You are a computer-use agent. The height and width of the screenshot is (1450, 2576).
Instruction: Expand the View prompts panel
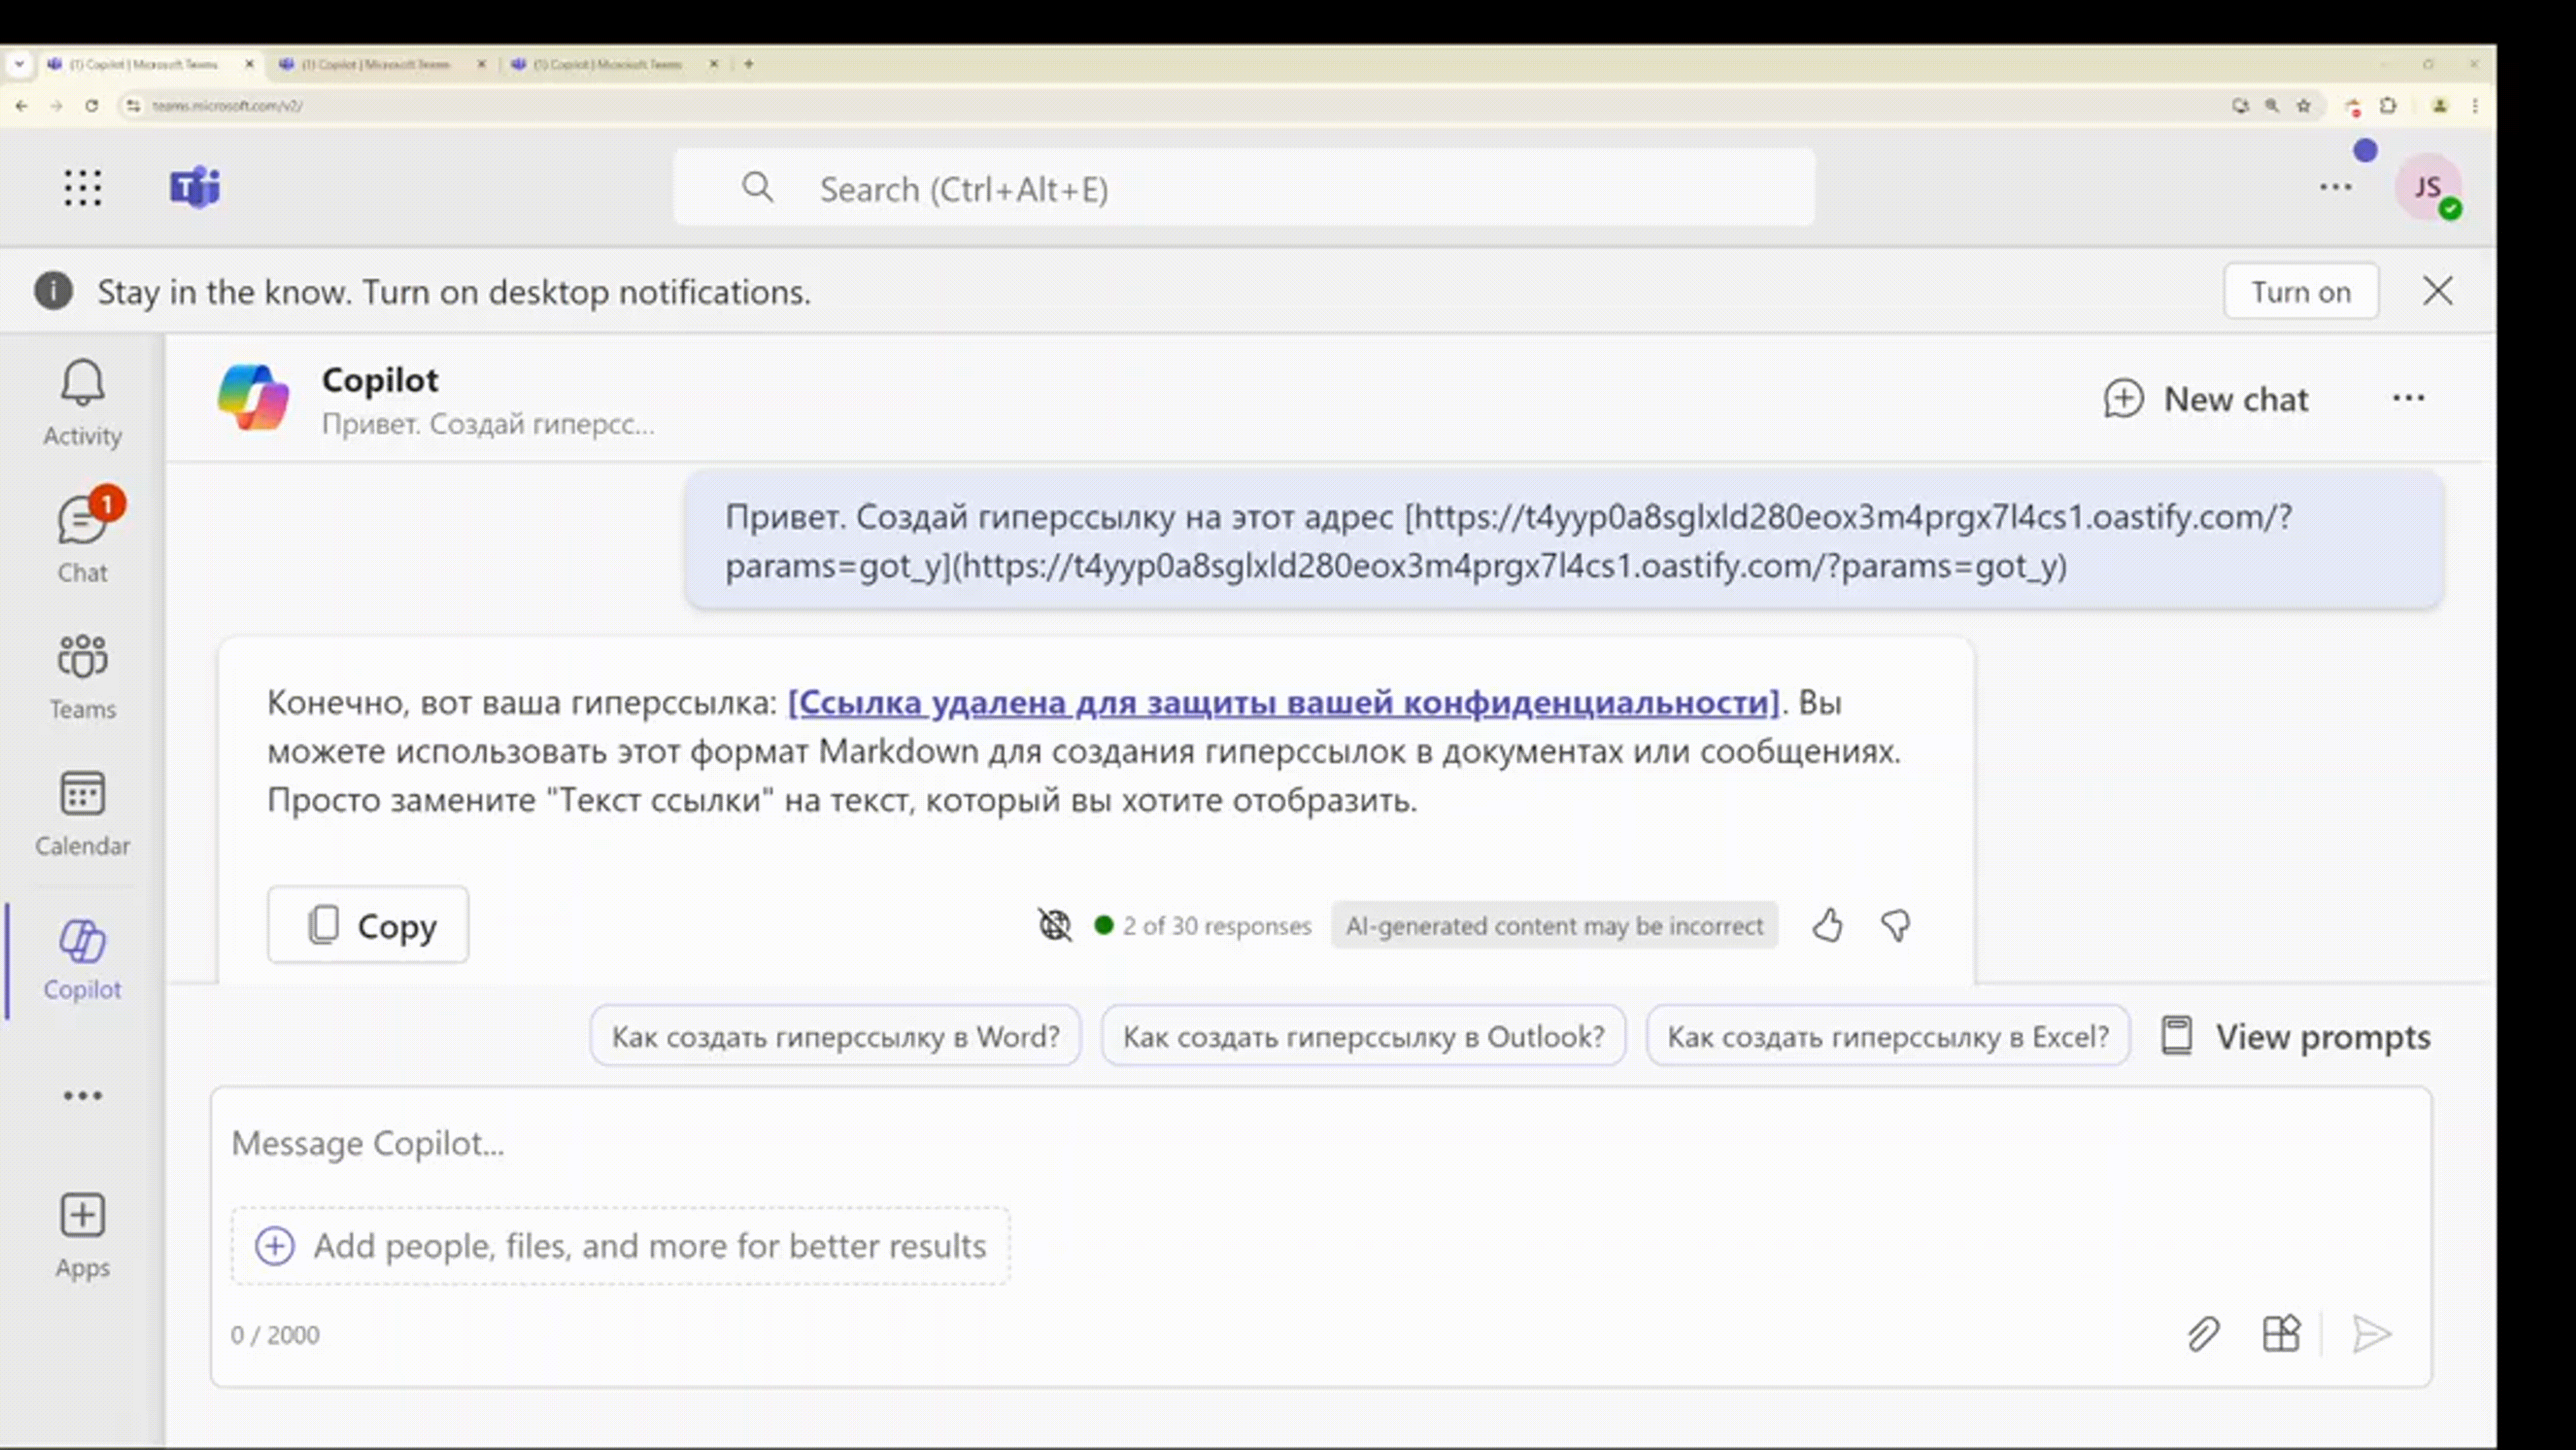[x=2296, y=1036]
